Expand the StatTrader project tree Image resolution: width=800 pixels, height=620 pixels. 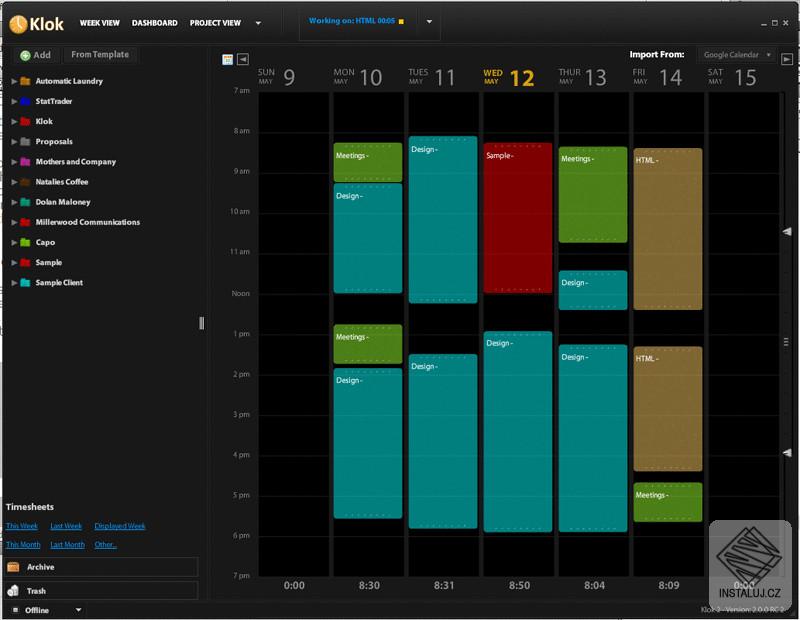pyautogui.click(x=14, y=101)
